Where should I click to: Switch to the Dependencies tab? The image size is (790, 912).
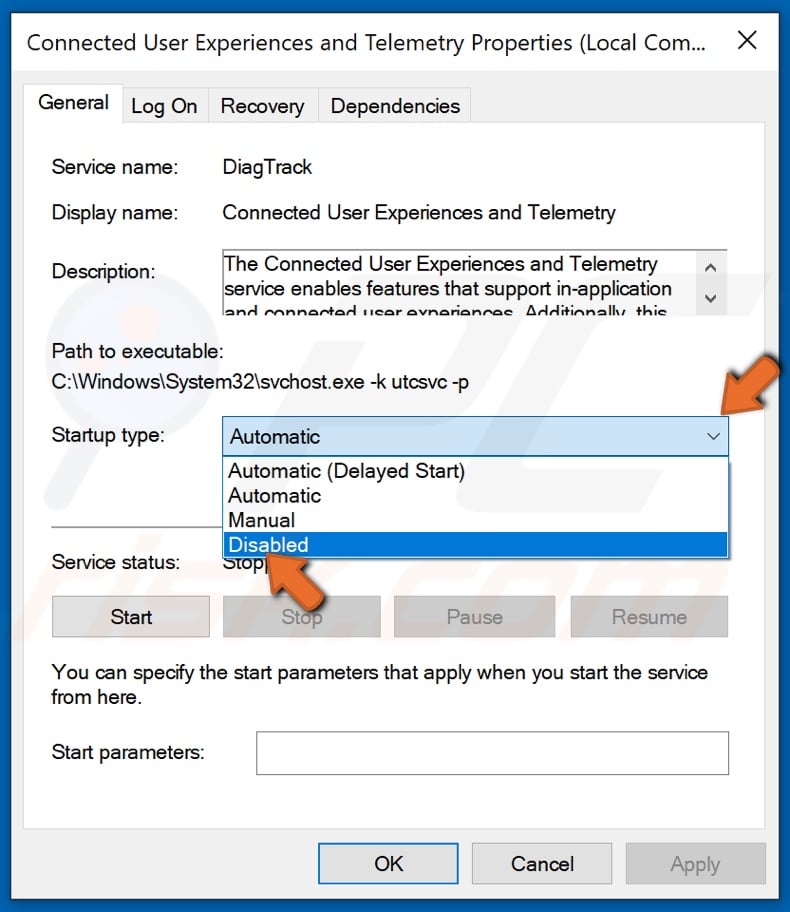[394, 105]
